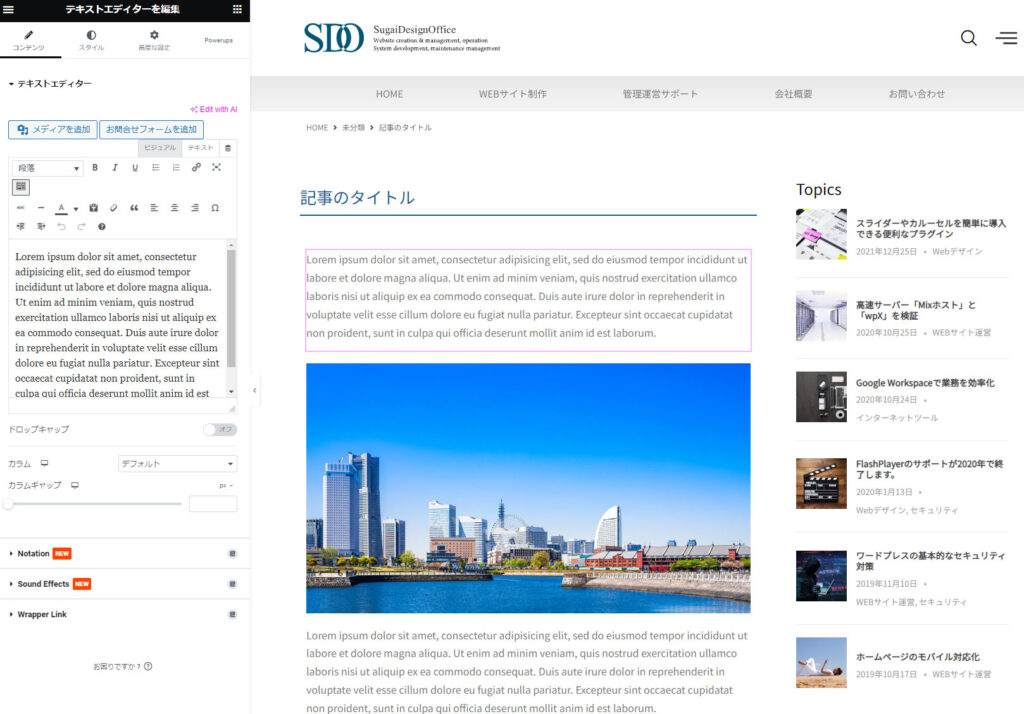Click the bulleted list icon
Screen dimensions: 1024x714
point(156,168)
